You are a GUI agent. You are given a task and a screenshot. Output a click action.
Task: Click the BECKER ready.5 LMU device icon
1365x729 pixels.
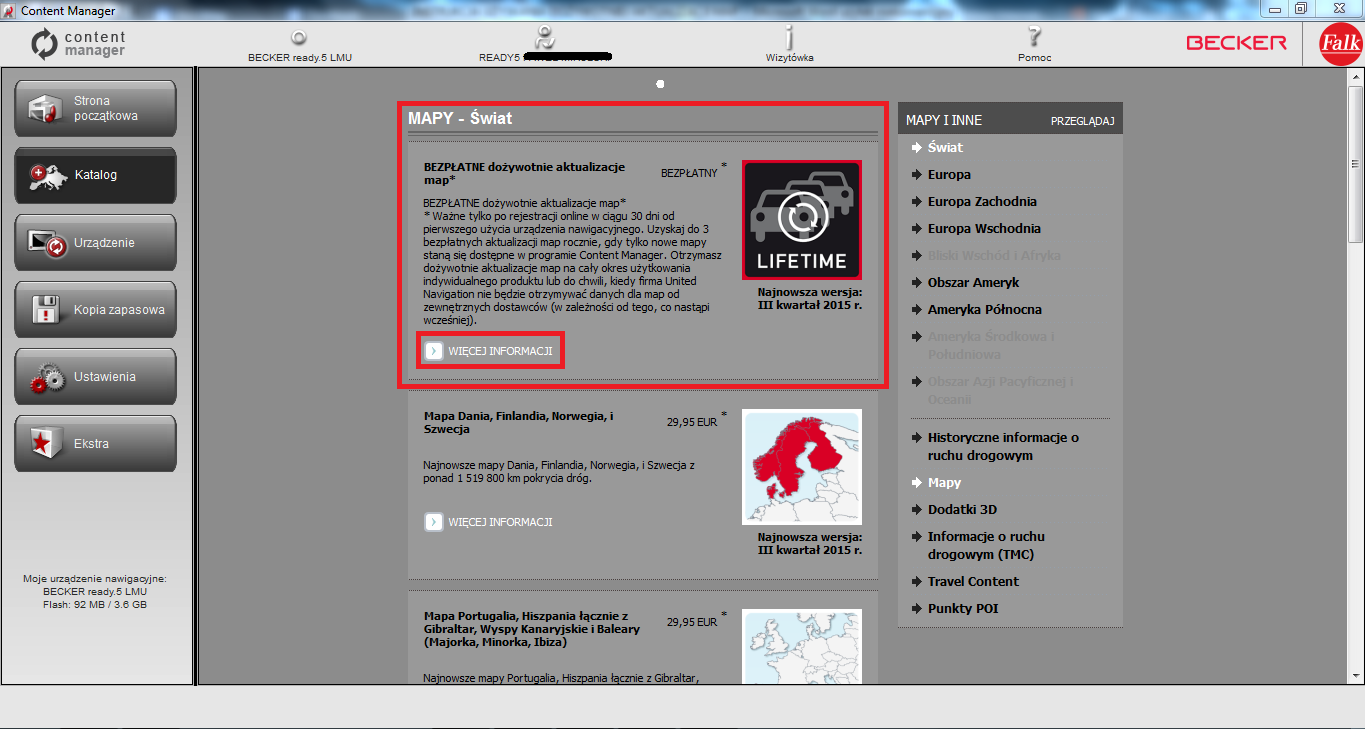click(x=298, y=40)
